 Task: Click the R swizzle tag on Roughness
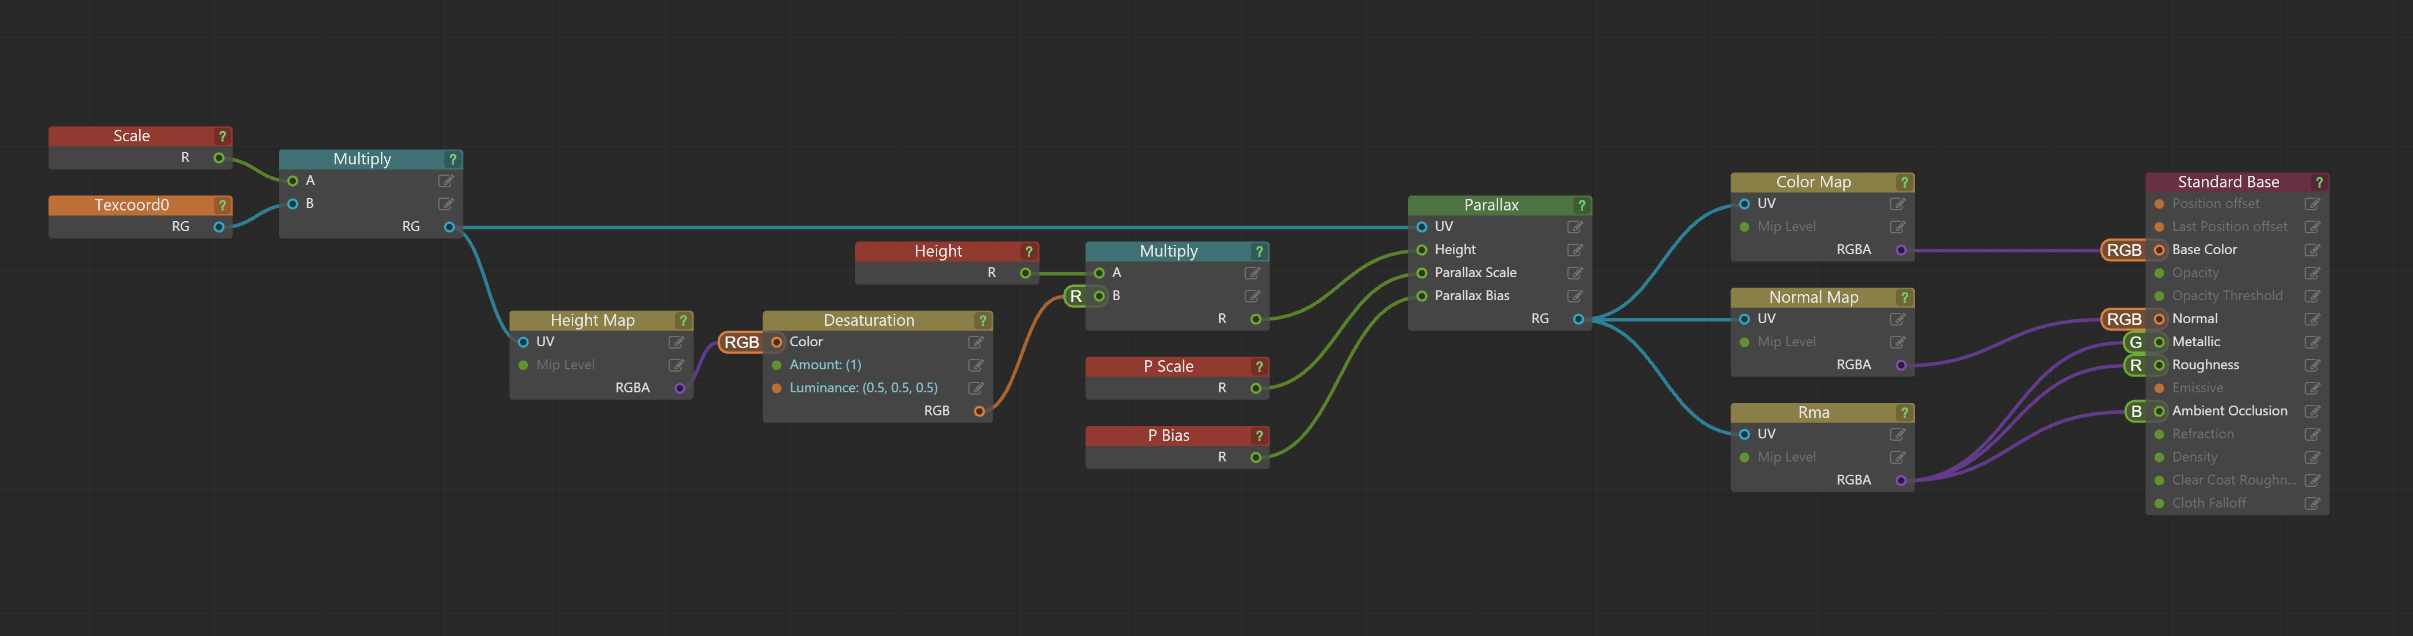point(2136,365)
